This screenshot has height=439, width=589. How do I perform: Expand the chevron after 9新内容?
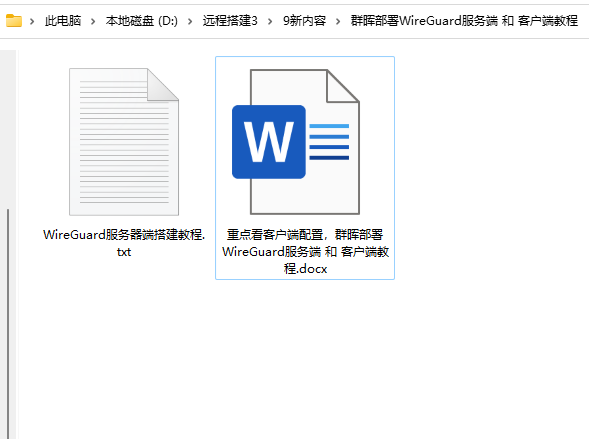[338, 21]
